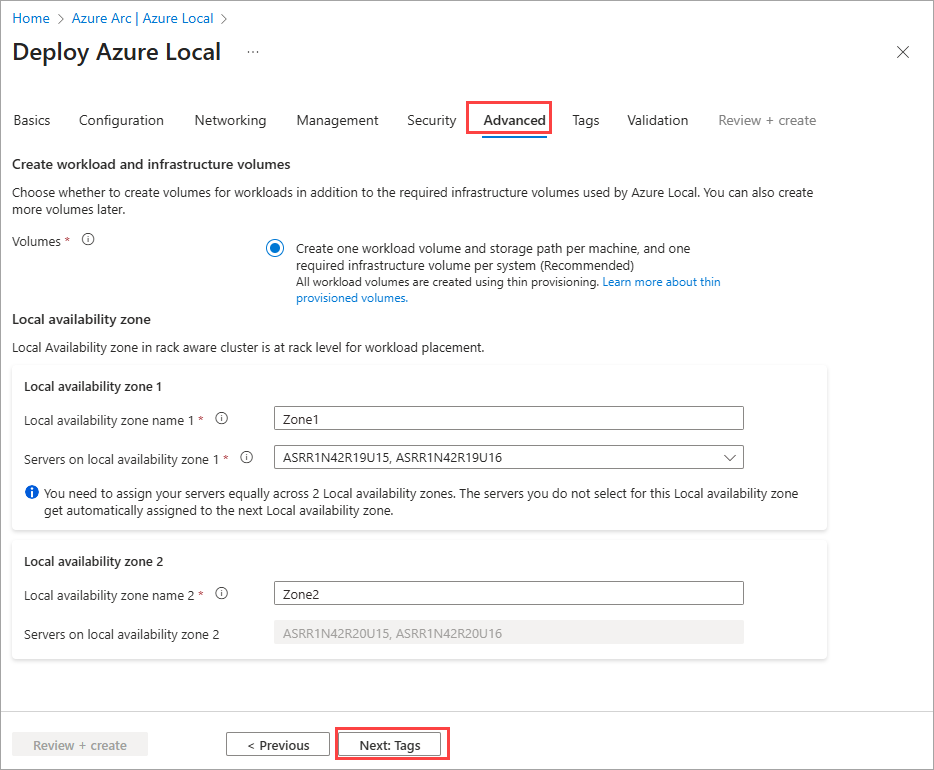934x770 pixels.
Task: Click info icon beside zone name 2
Action: (222, 593)
